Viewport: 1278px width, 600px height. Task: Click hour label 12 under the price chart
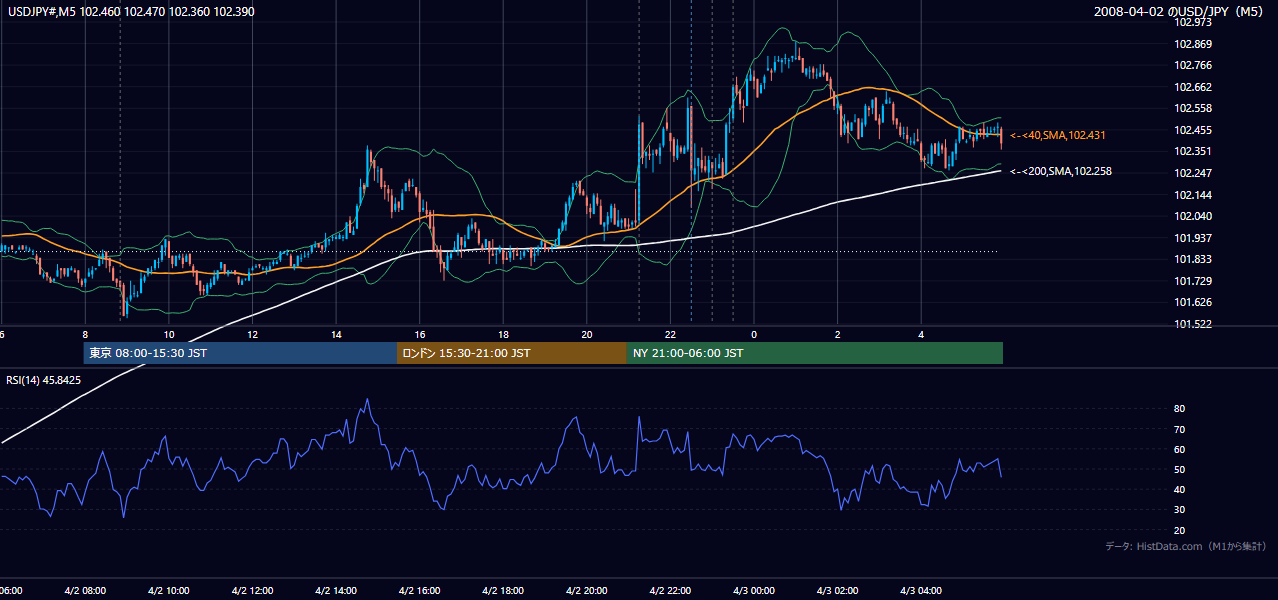[x=252, y=334]
